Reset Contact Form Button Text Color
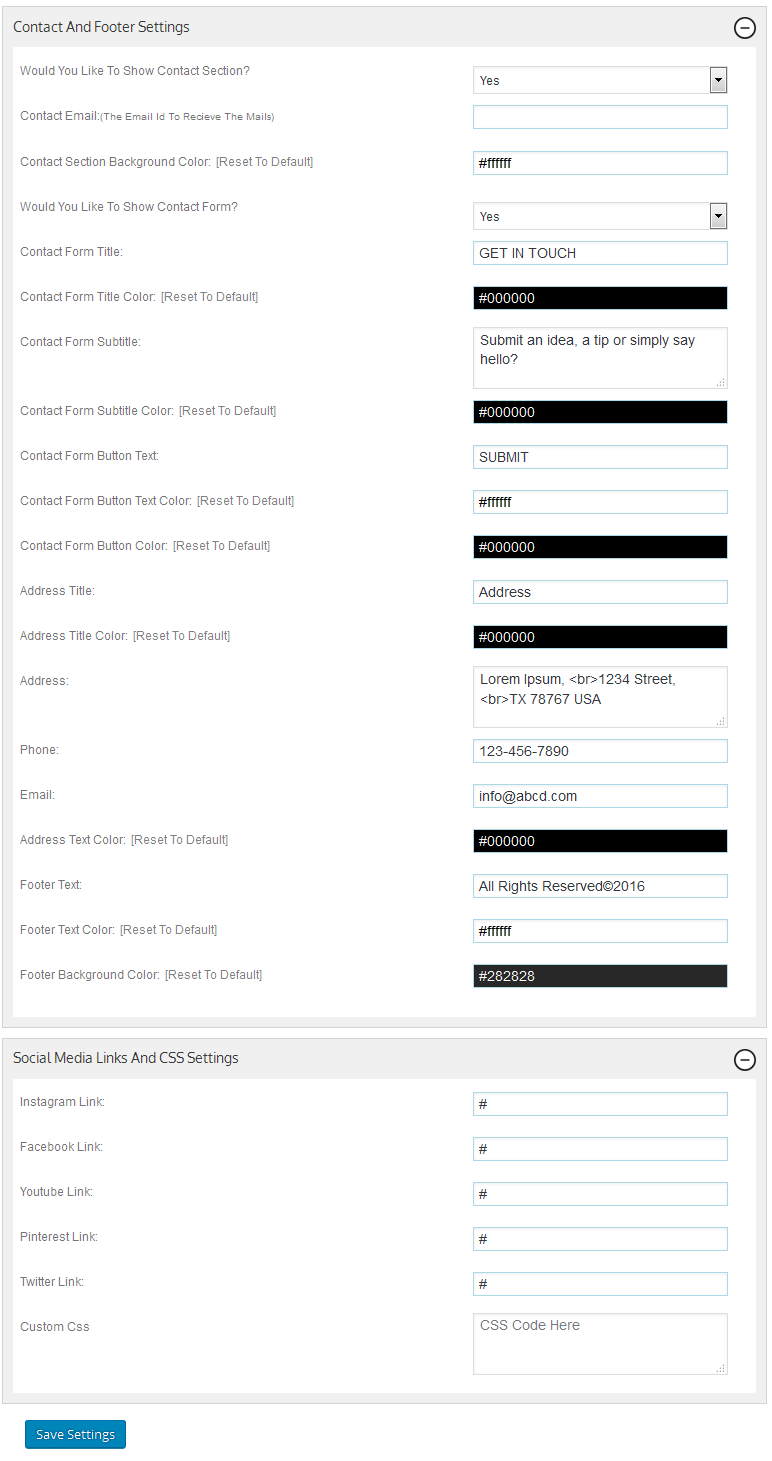Viewport: 772px width, 1461px height. (245, 501)
